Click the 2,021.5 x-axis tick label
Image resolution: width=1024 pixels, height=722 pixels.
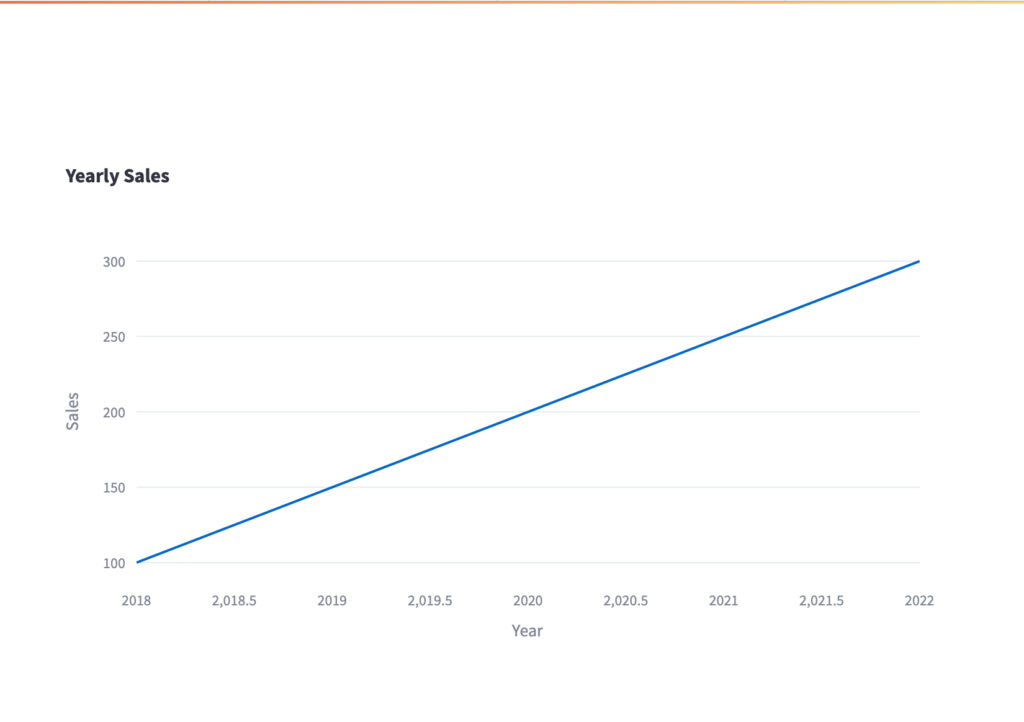pos(821,601)
